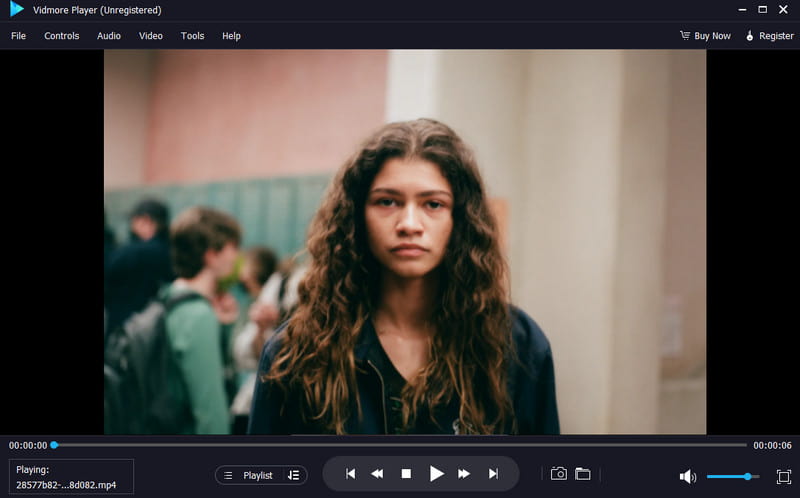
Task: Enter fullscreen mode
Action: click(783, 476)
